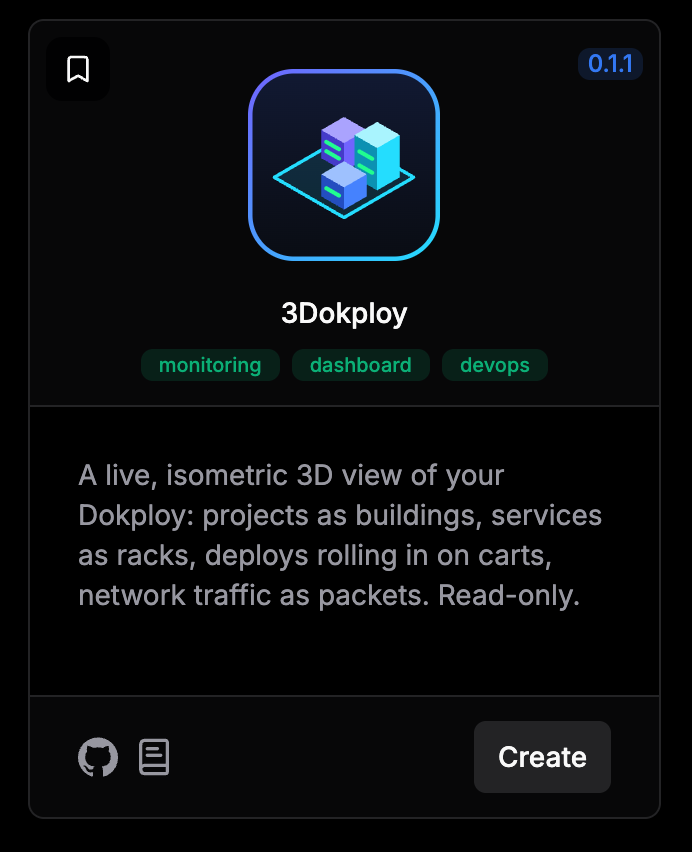
Task: Select the monitoring tag
Action: point(210,365)
